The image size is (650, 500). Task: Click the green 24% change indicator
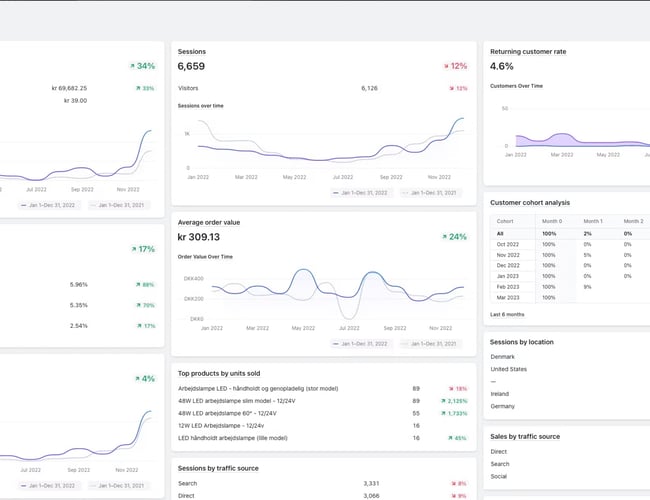pos(454,237)
